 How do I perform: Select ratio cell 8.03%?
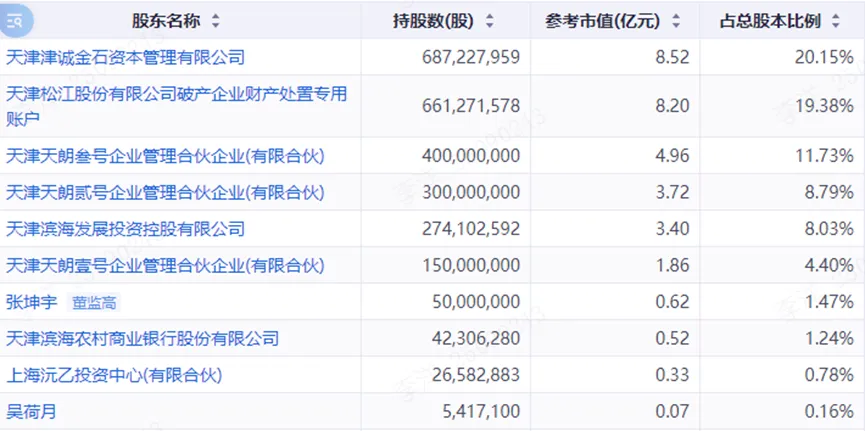(829, 228)
